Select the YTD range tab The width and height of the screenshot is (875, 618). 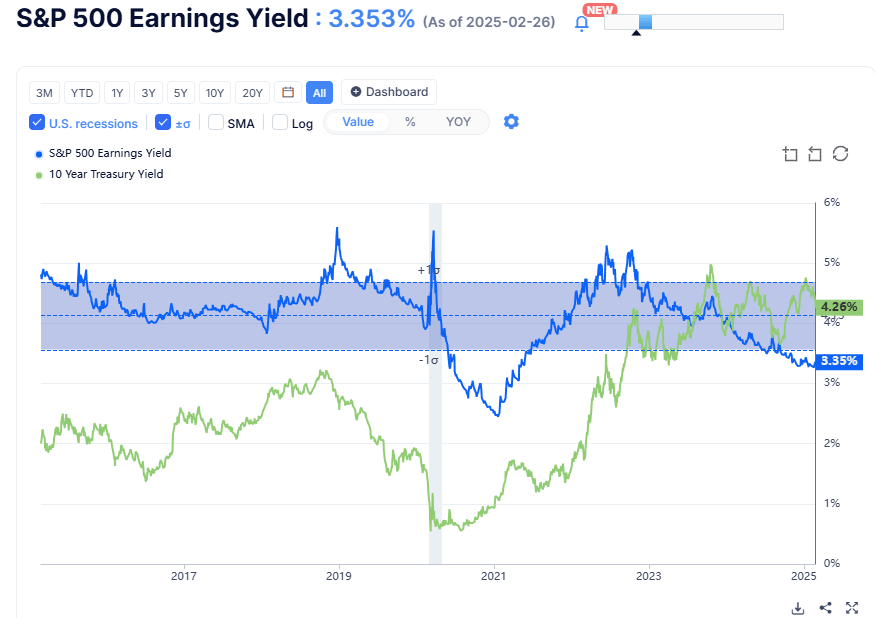(x=81, y=92)
